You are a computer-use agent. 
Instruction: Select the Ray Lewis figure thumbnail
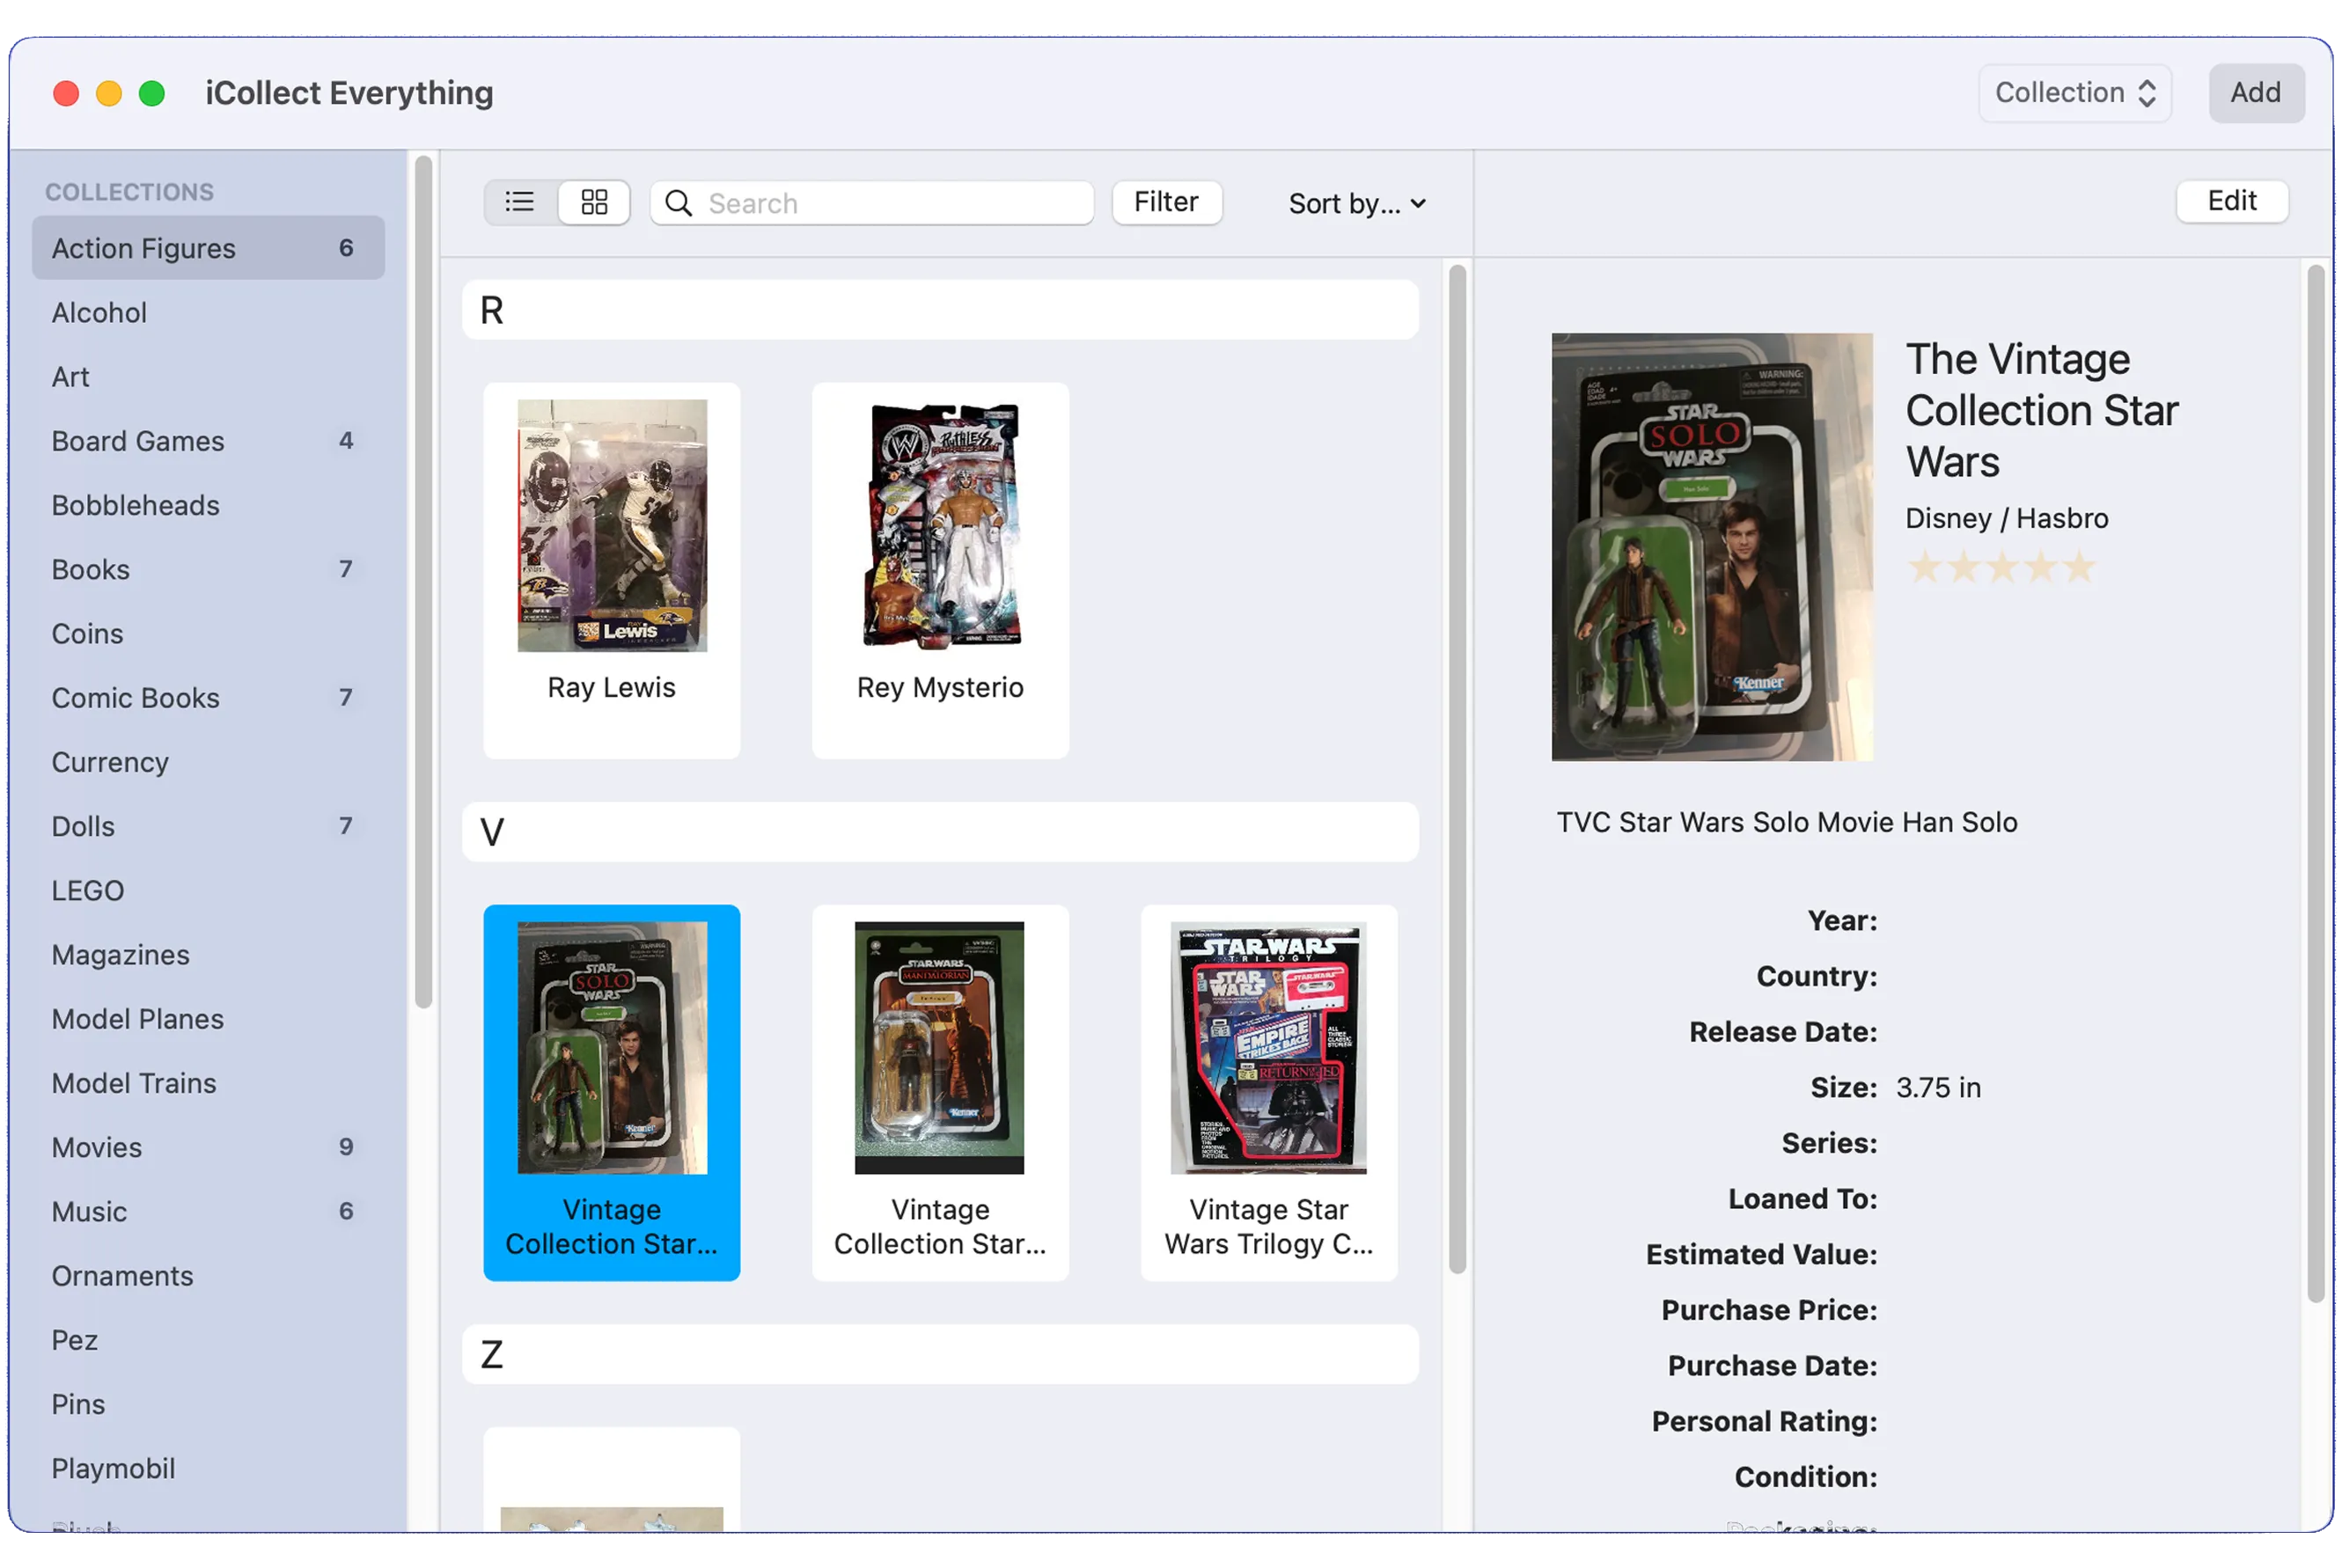click(x=611, y=527)
